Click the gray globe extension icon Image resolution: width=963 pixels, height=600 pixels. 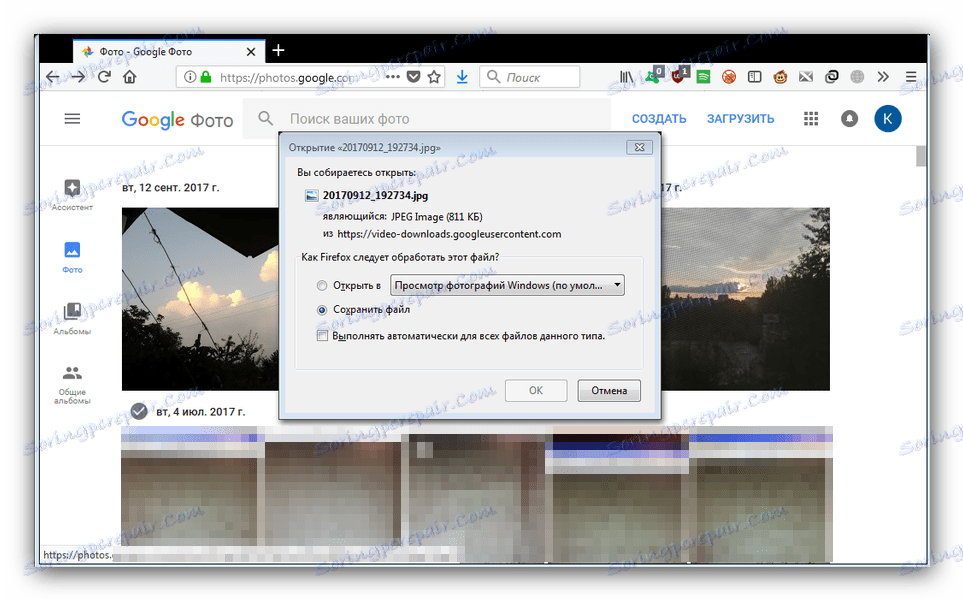coord(857,77)
